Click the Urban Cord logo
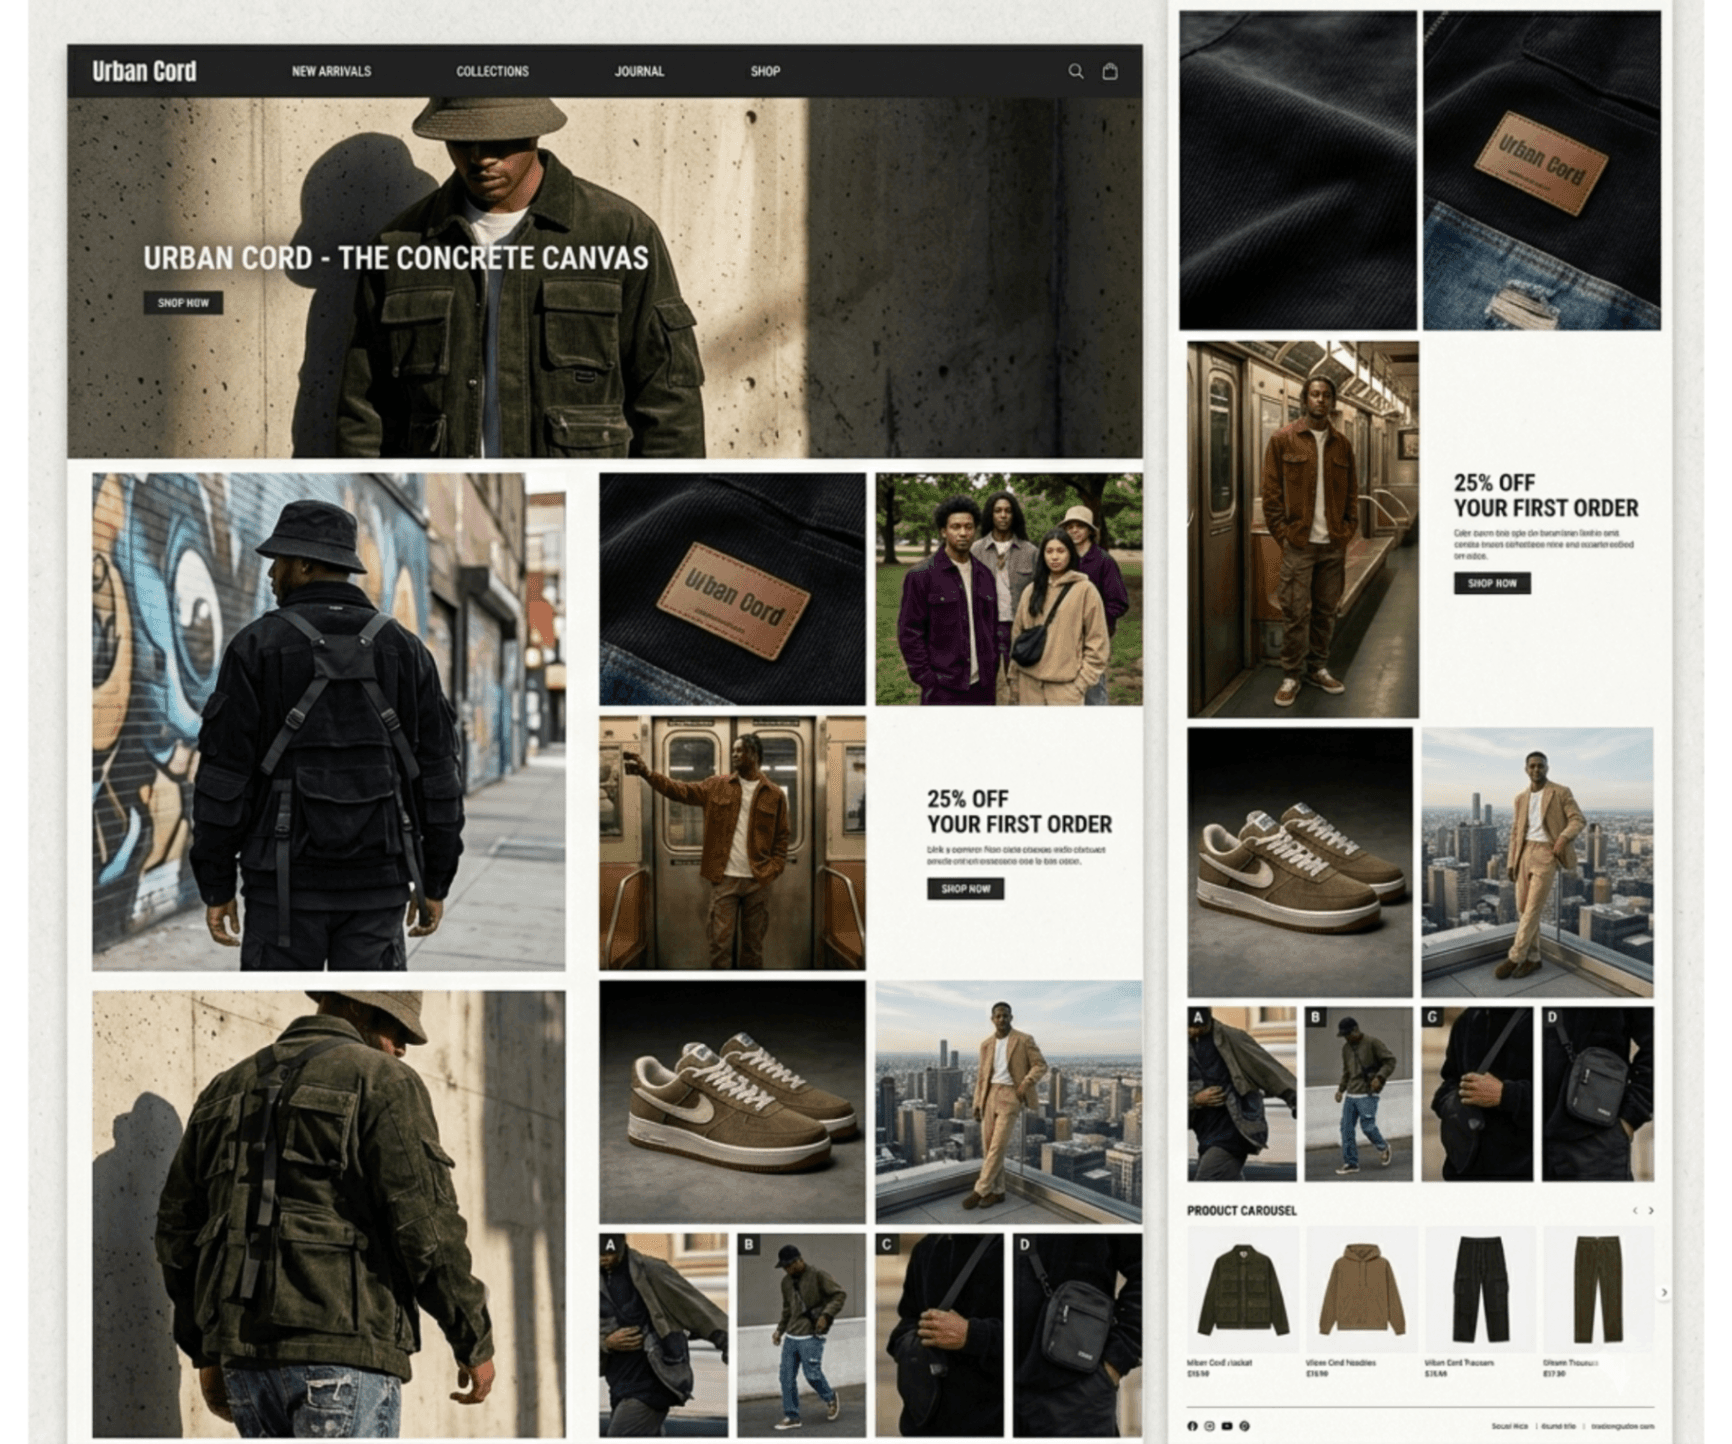 [144, 71]
